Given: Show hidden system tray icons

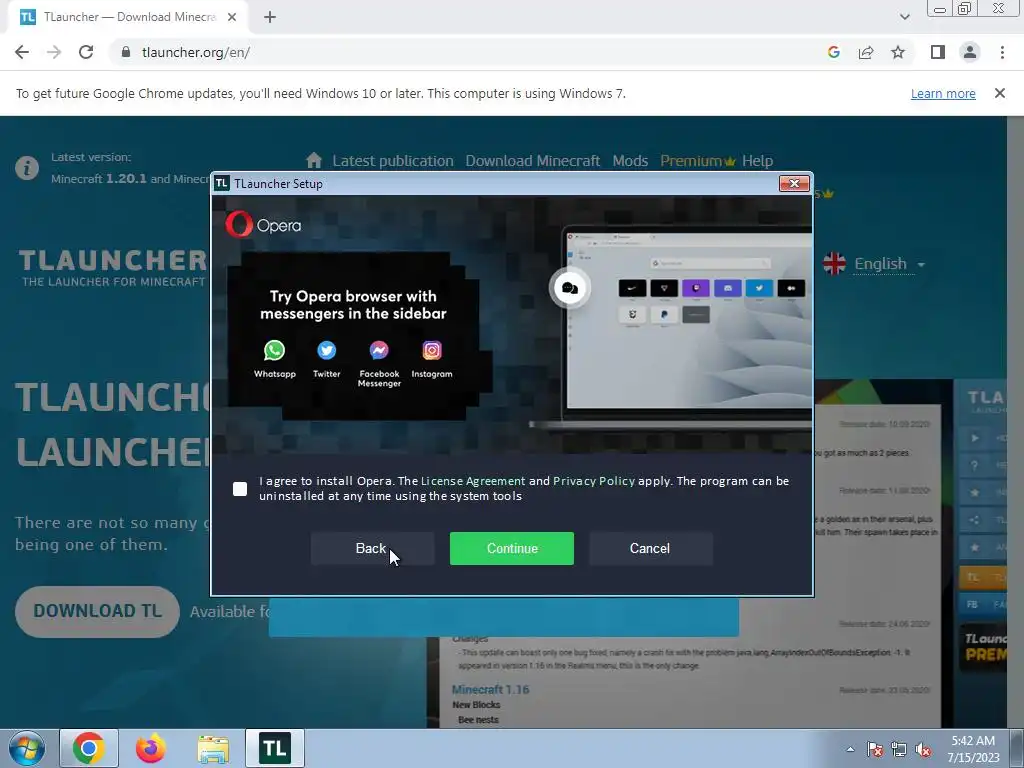Looking at the screenshot, I should click(850, 750).
